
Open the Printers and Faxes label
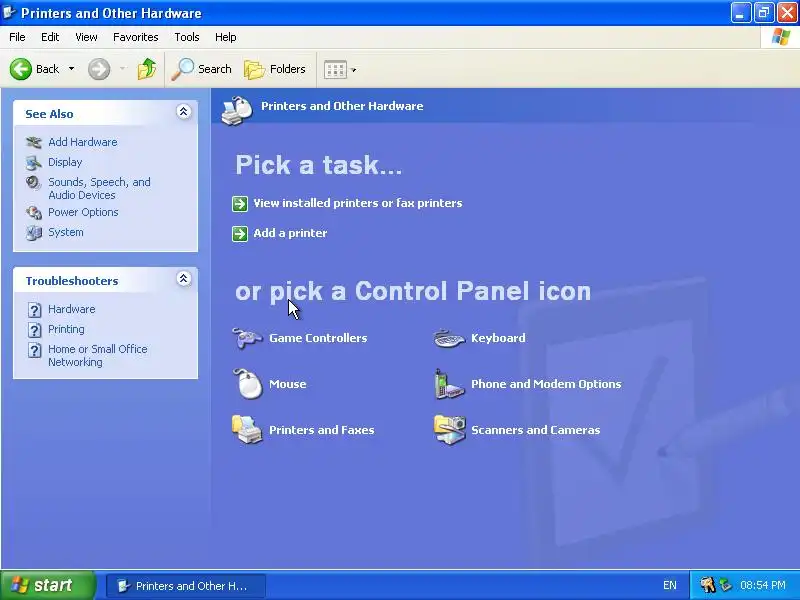pos(321,430)
